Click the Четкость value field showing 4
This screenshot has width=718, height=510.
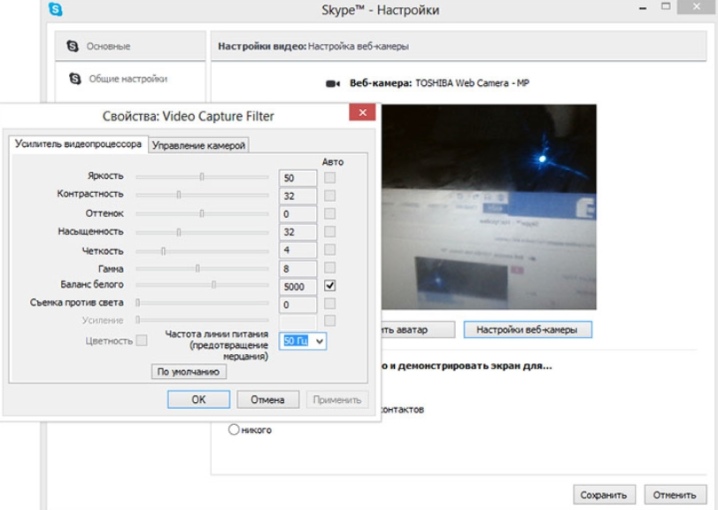(298, 250)
